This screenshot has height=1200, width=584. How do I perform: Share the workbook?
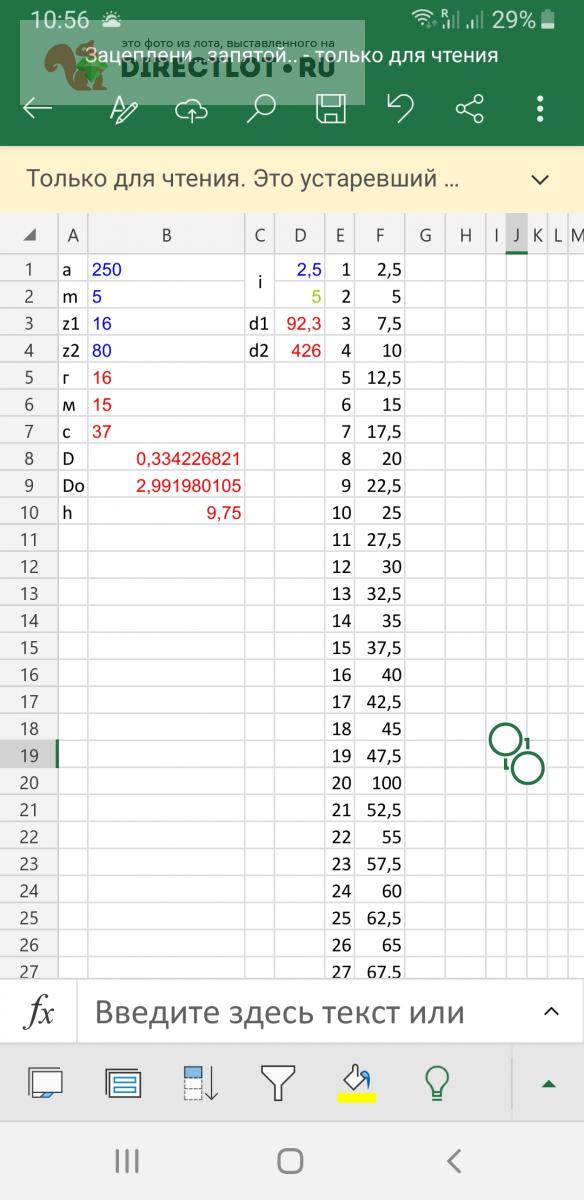coord(470,109)
